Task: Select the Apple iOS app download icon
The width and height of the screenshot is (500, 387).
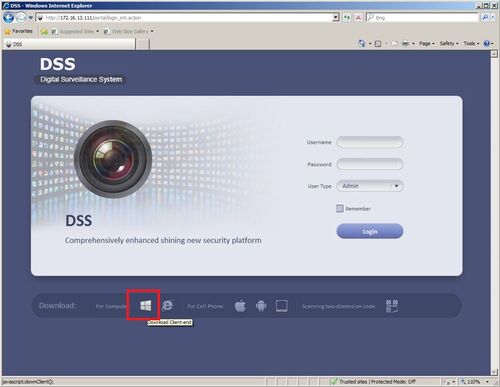Action: pyautogui.click(x=240, y=306)
